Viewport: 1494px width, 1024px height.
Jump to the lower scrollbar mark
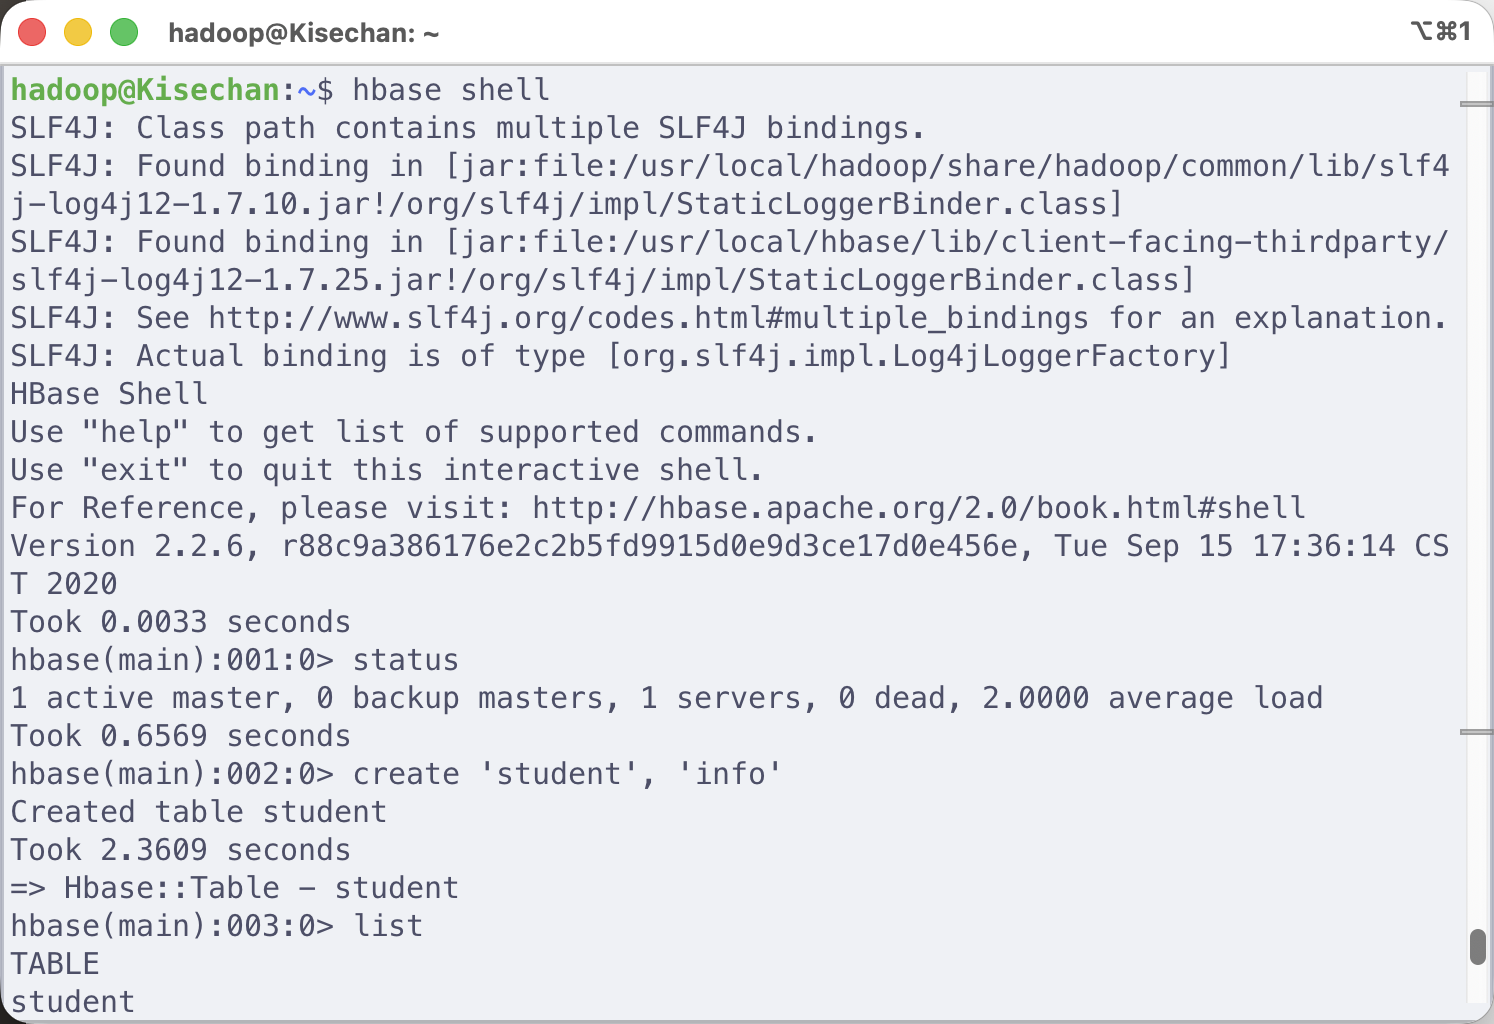1476,732
